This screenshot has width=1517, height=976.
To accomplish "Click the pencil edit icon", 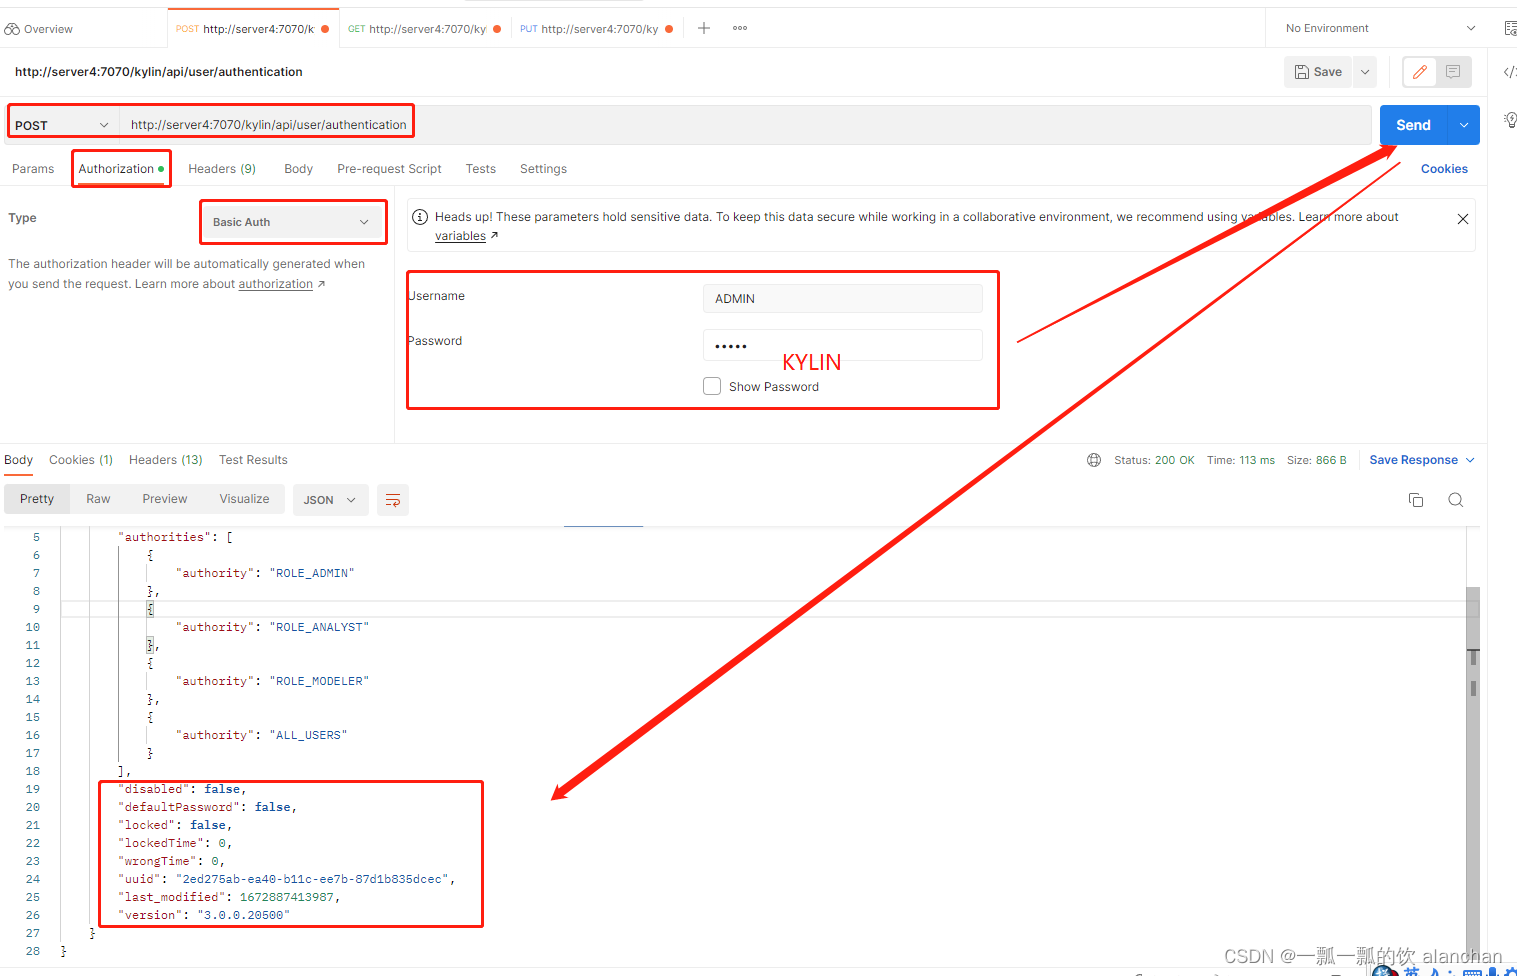I will [1420, 72].
